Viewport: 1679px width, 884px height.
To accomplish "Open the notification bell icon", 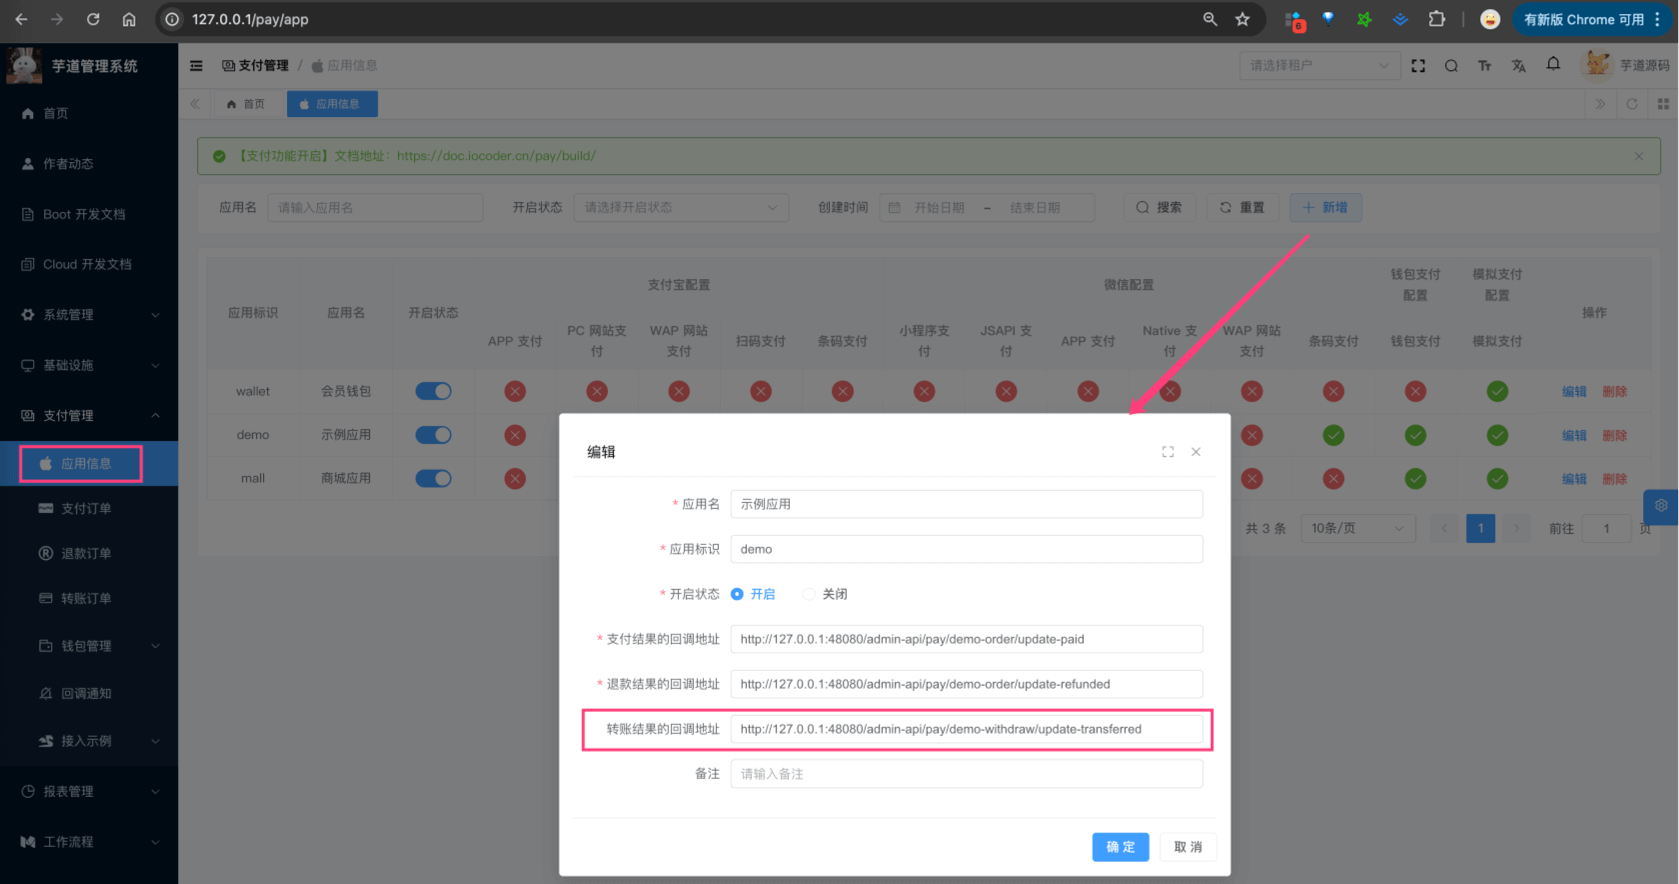I will [1553, 65].
